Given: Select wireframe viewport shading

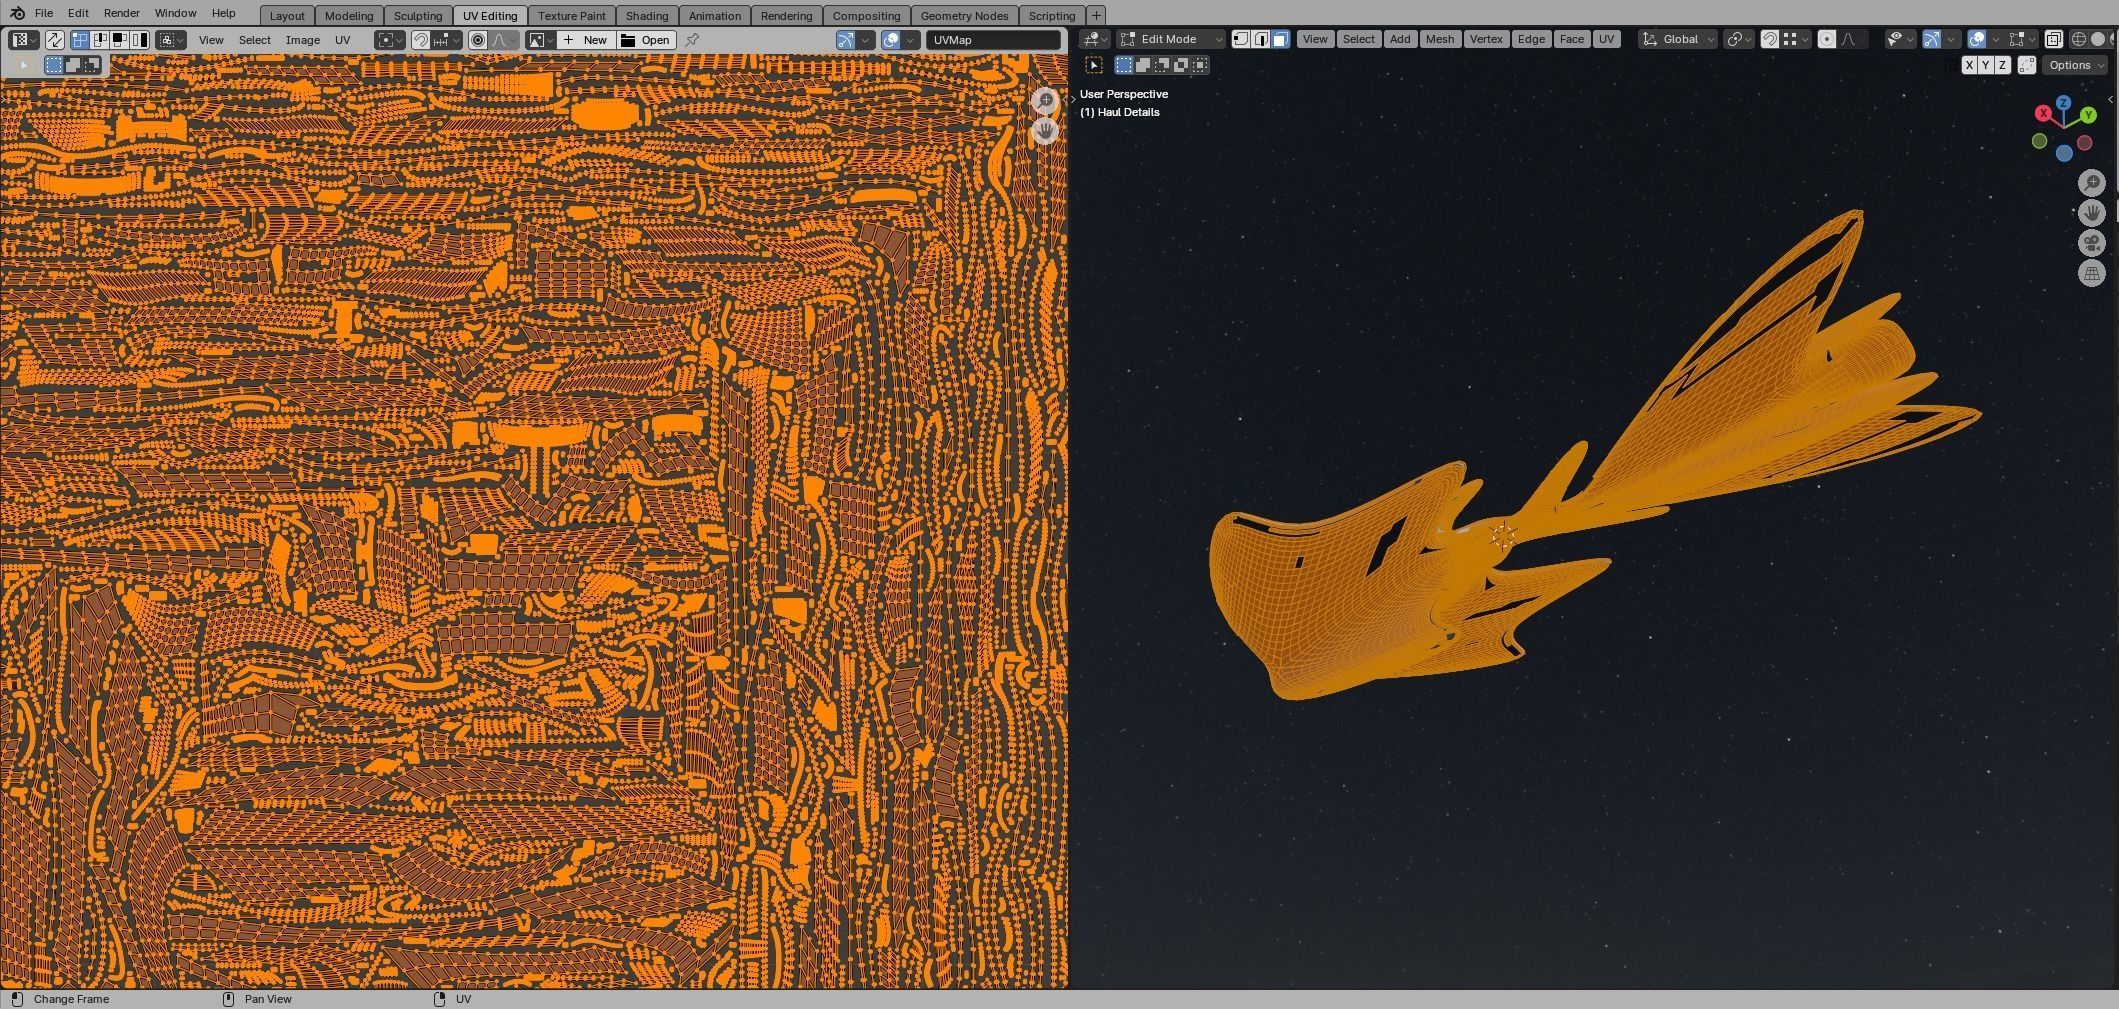Looking at the screenshot, I should 2079,39.
